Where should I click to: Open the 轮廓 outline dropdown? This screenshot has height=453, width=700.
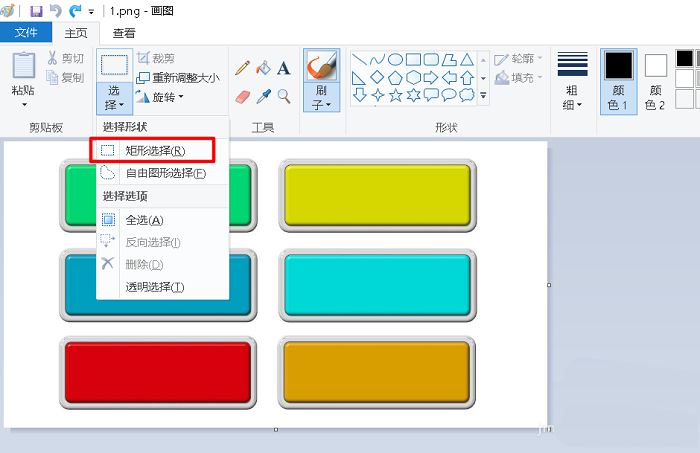(x=519, y=58)
